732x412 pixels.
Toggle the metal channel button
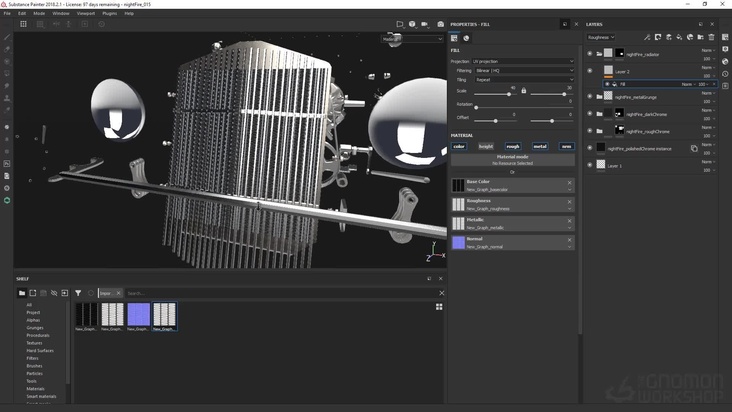[x=540, y=146]
